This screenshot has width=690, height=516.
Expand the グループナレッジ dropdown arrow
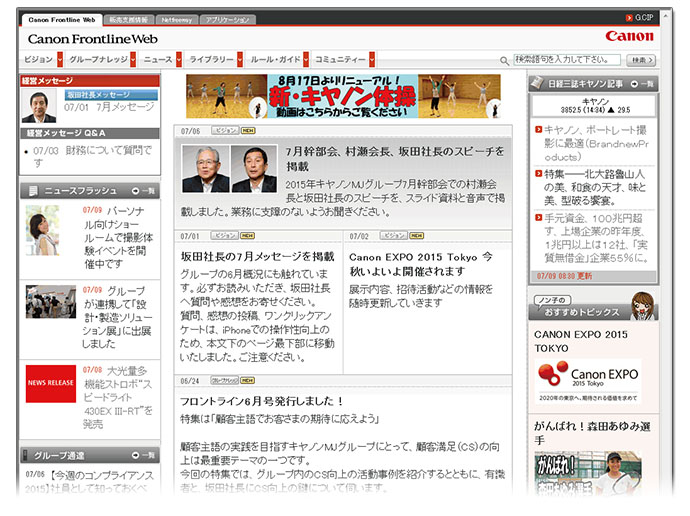(133, 59)
